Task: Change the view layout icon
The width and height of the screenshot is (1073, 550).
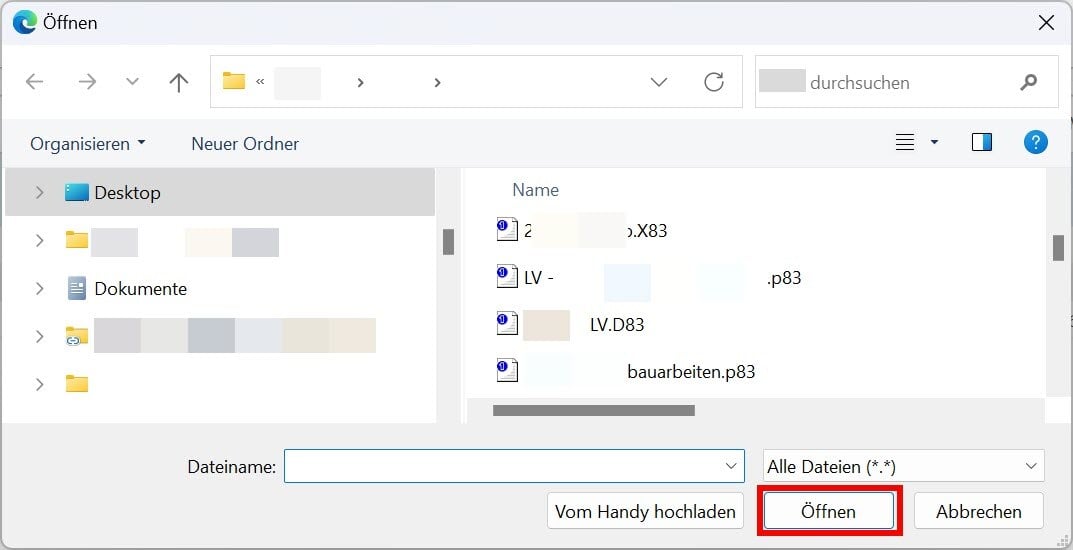Action: click(x=905, y=143)
